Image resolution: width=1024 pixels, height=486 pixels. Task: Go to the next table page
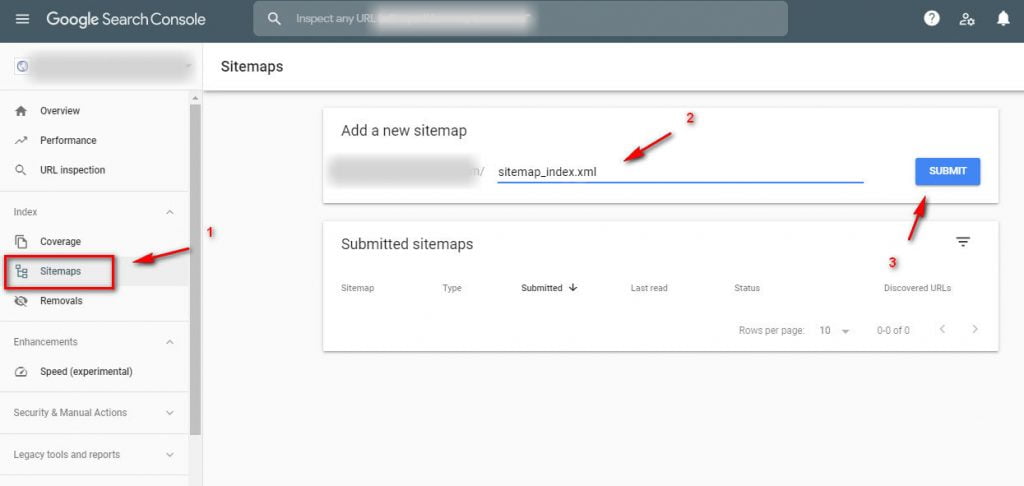pos(975,329)
